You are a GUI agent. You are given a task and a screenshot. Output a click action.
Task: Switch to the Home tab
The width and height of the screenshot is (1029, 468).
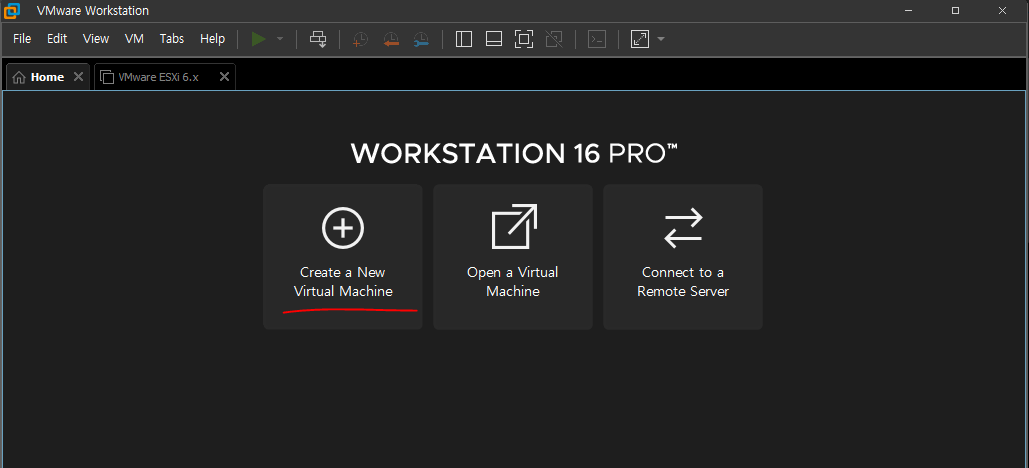click(47, 77)
